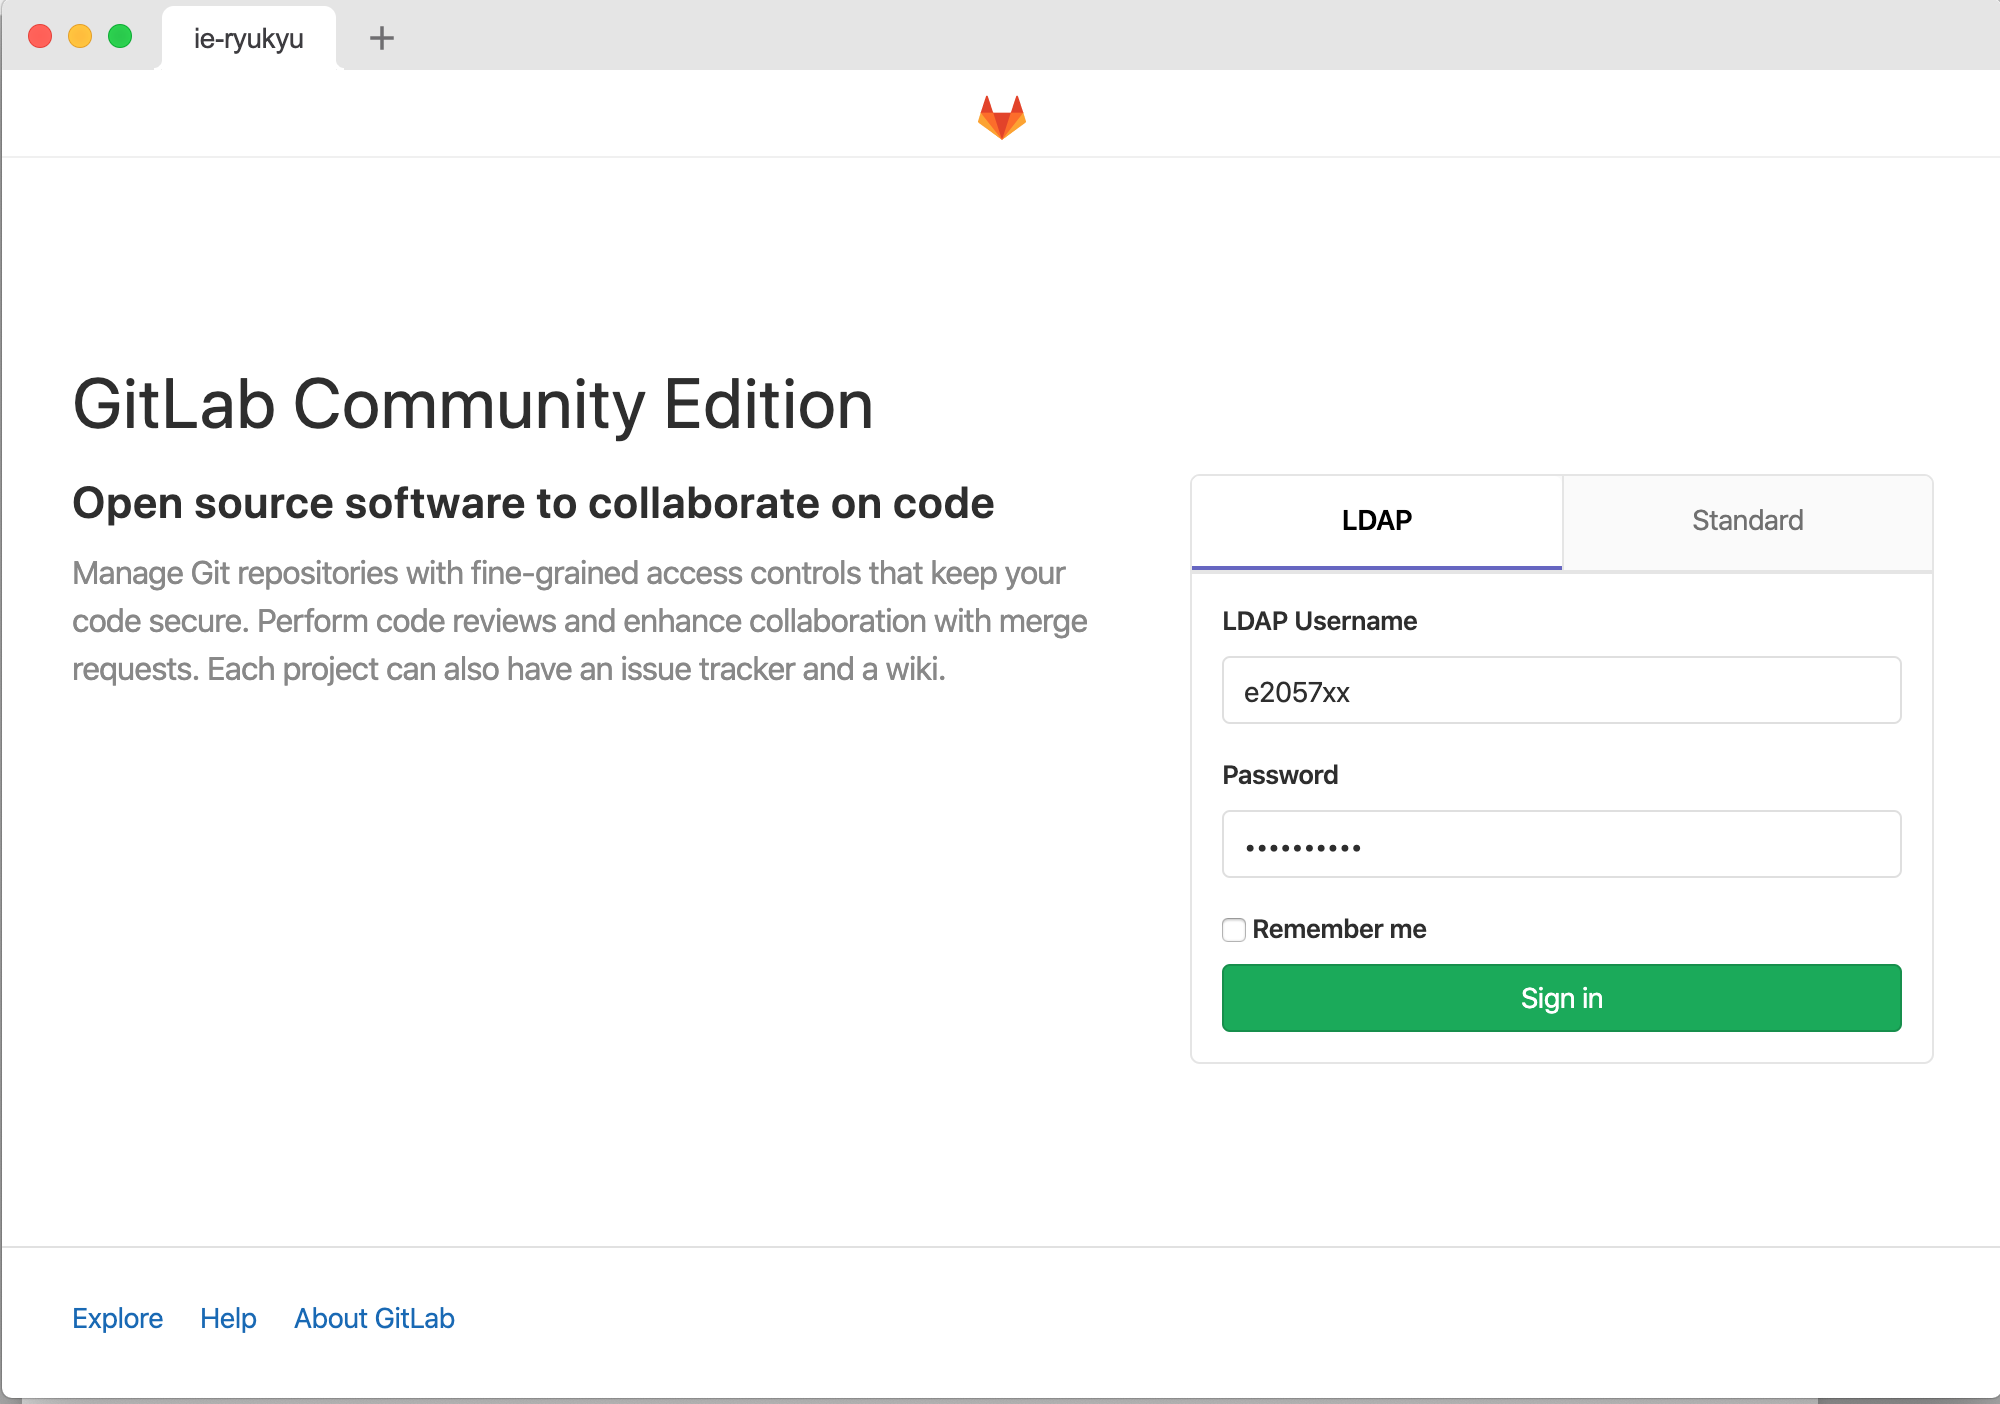Minimize the window with yellow button
The height and width of the screenshot is (1404, 2000).
[80, 37]
